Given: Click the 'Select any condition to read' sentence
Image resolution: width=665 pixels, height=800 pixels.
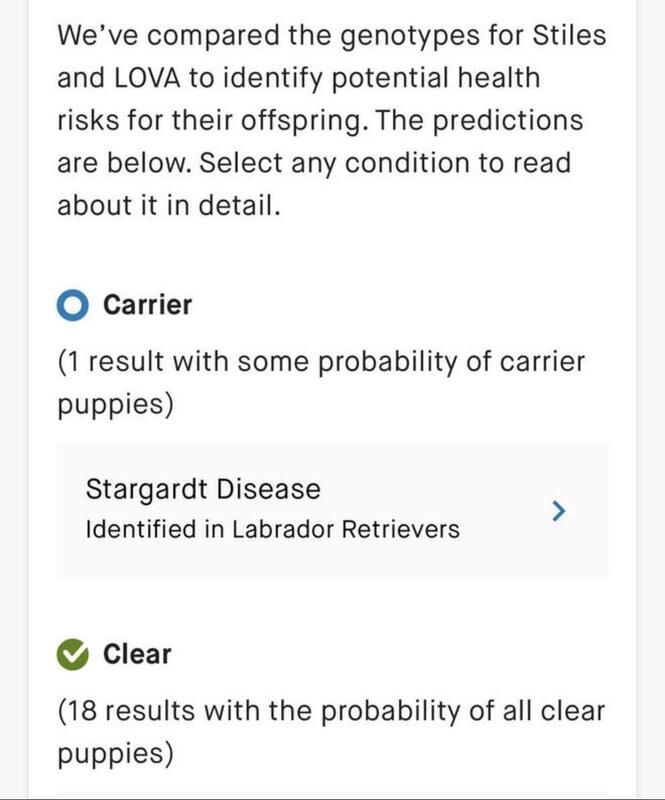Looking at the screenshot, I should [x=384, y=164].
